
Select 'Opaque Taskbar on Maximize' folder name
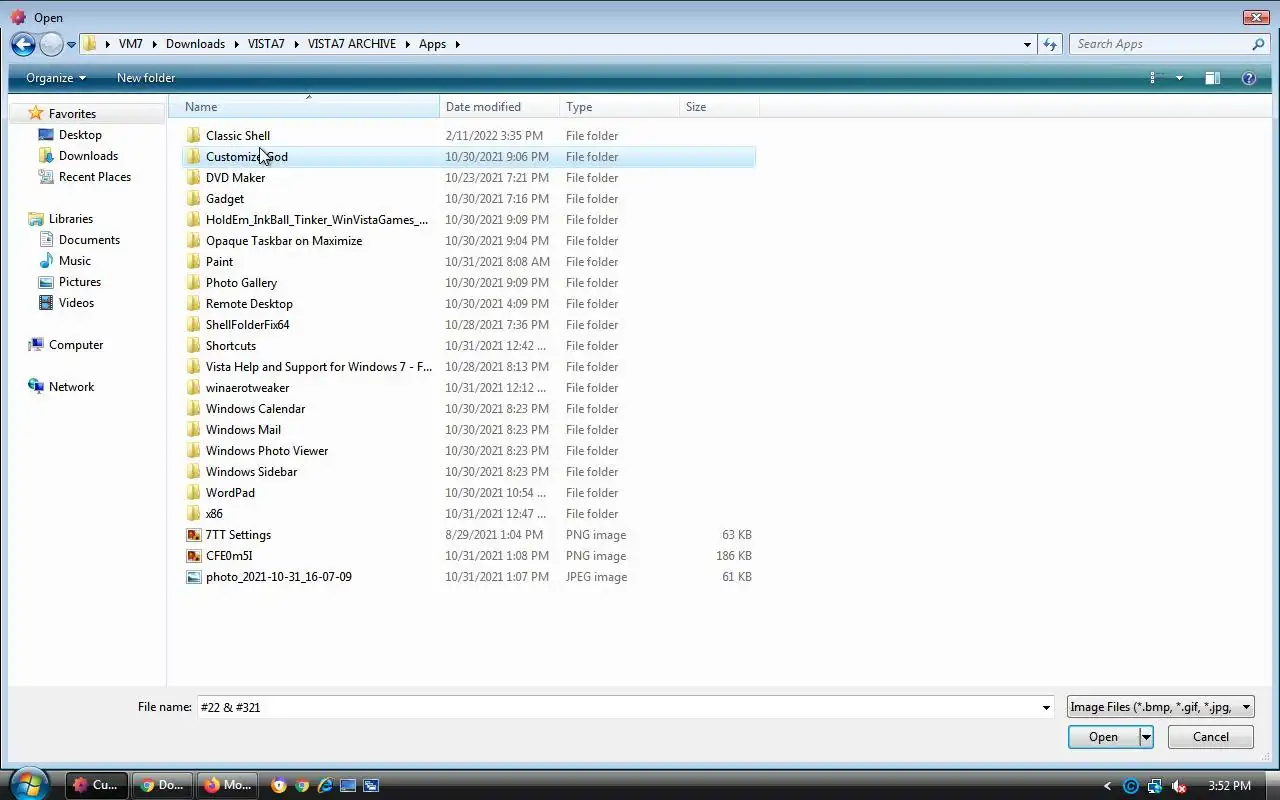(284, 240)
